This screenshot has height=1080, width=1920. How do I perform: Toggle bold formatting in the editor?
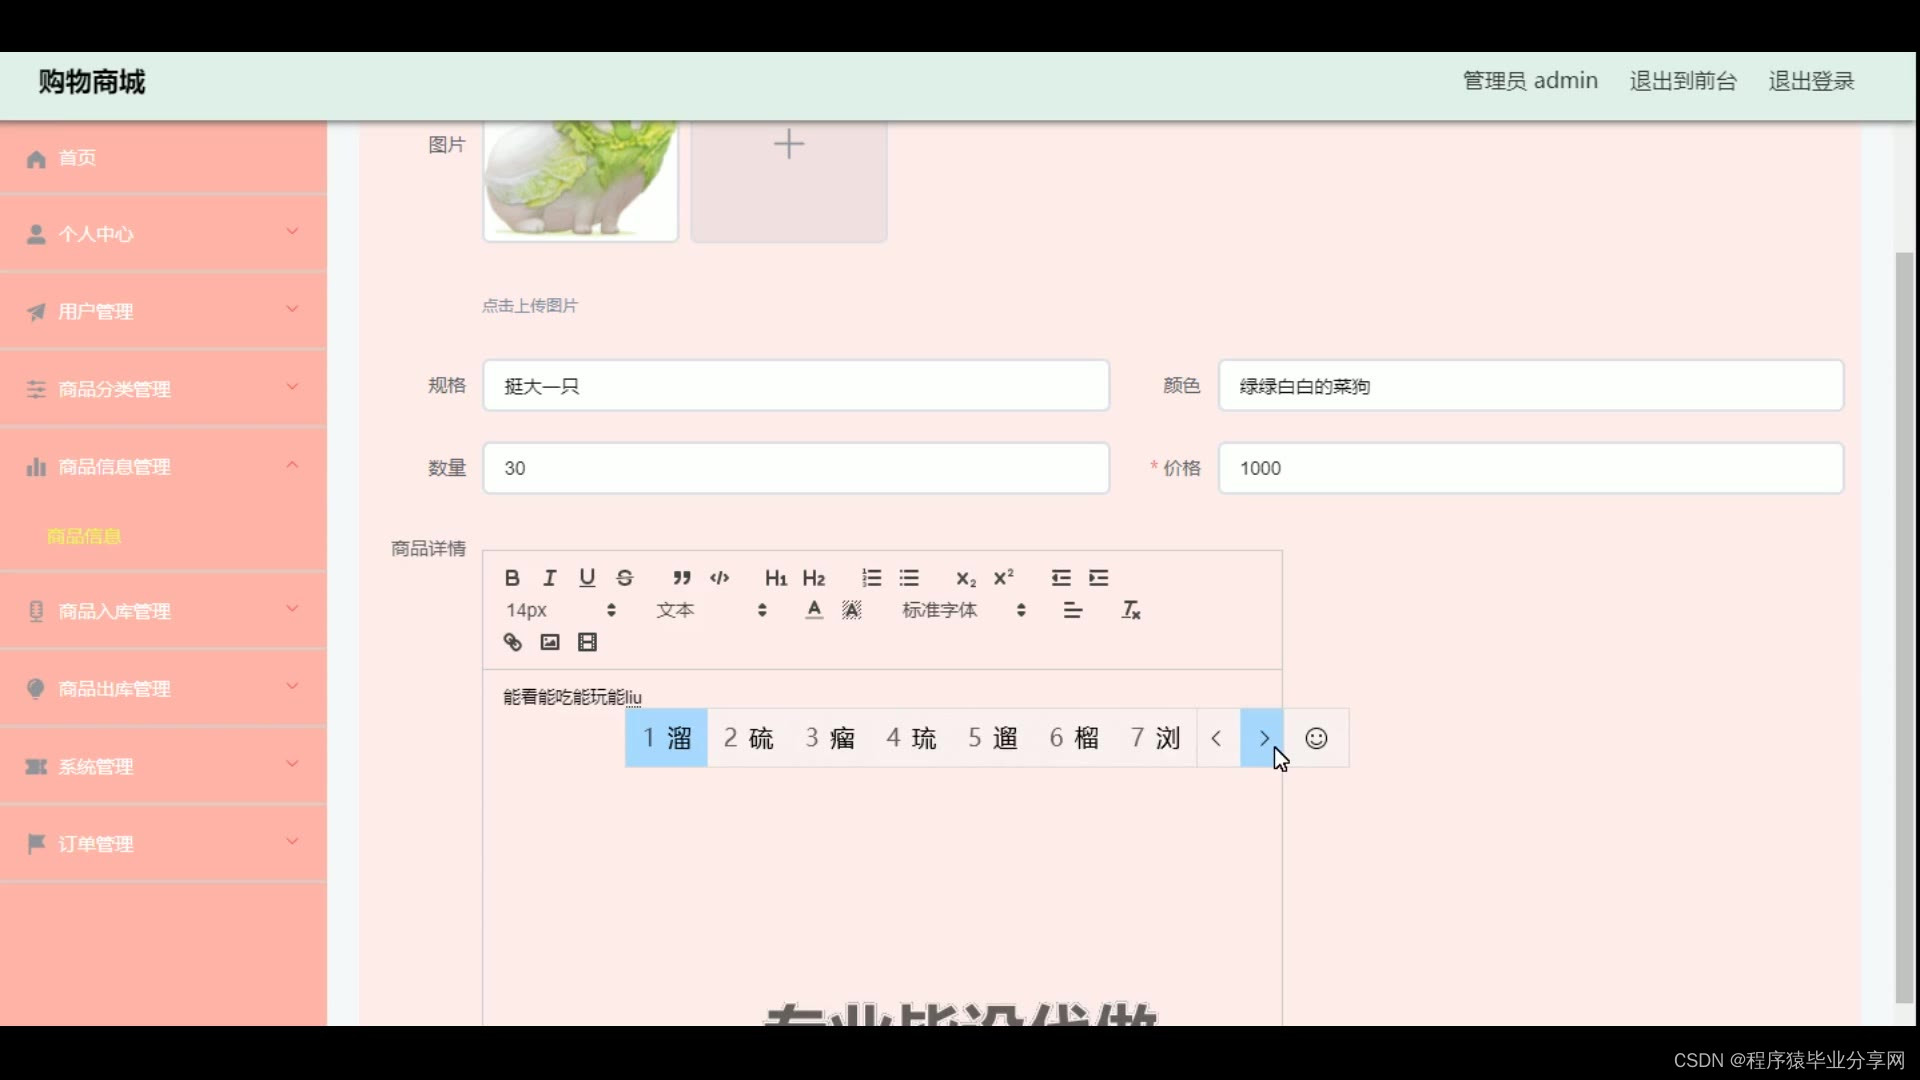tap(512, 578)
